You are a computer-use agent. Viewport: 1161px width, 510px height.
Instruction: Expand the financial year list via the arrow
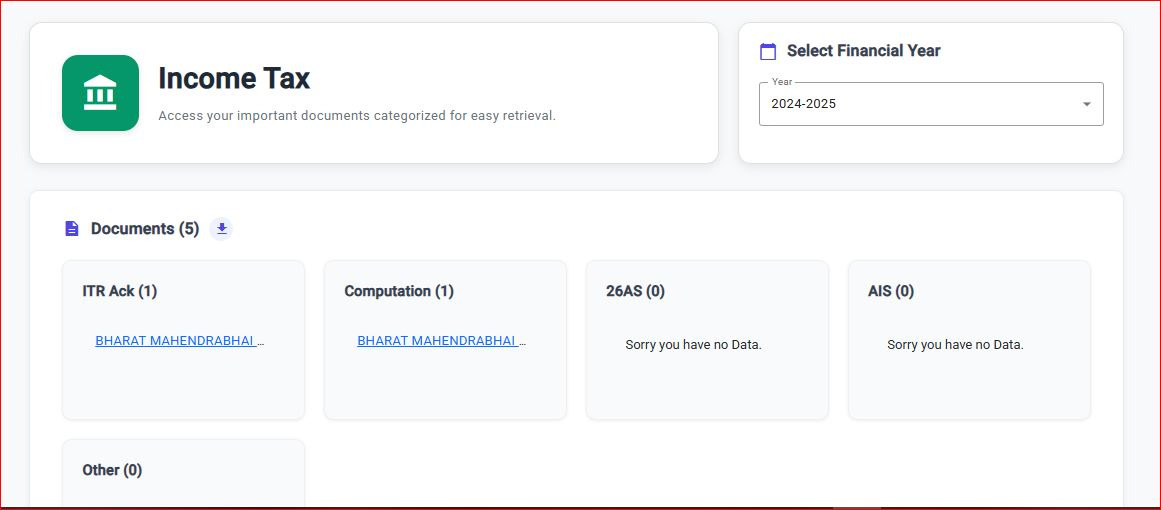pyautogui.click(x=1087, y=104)
